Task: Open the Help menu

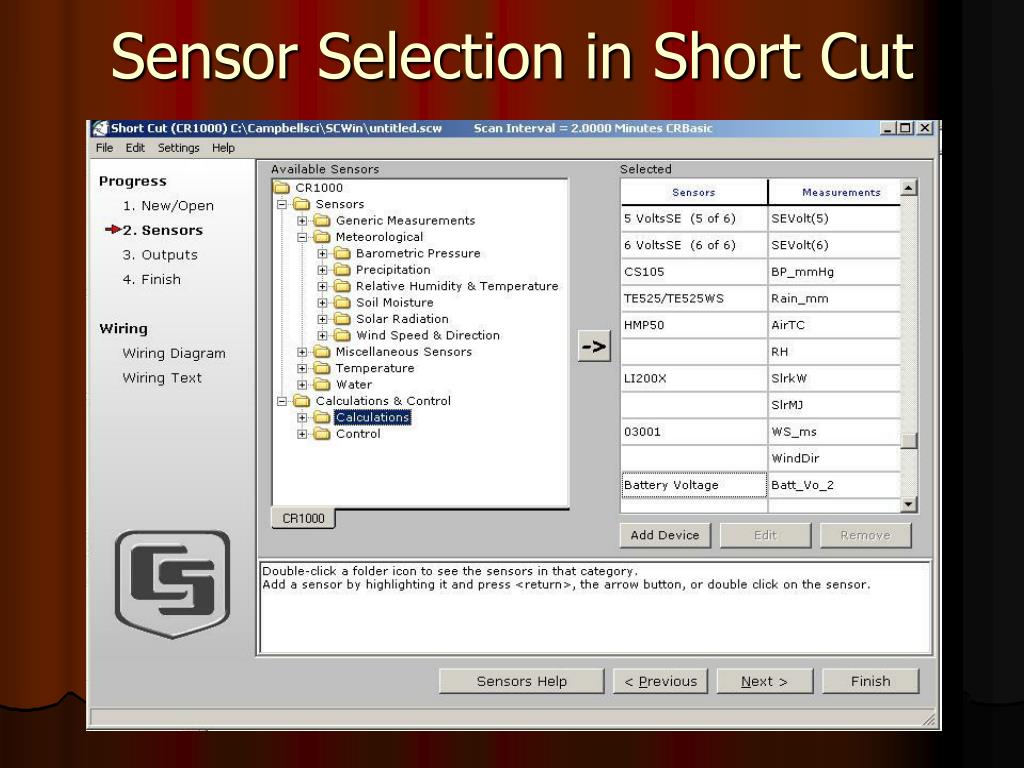Action: 223,148
